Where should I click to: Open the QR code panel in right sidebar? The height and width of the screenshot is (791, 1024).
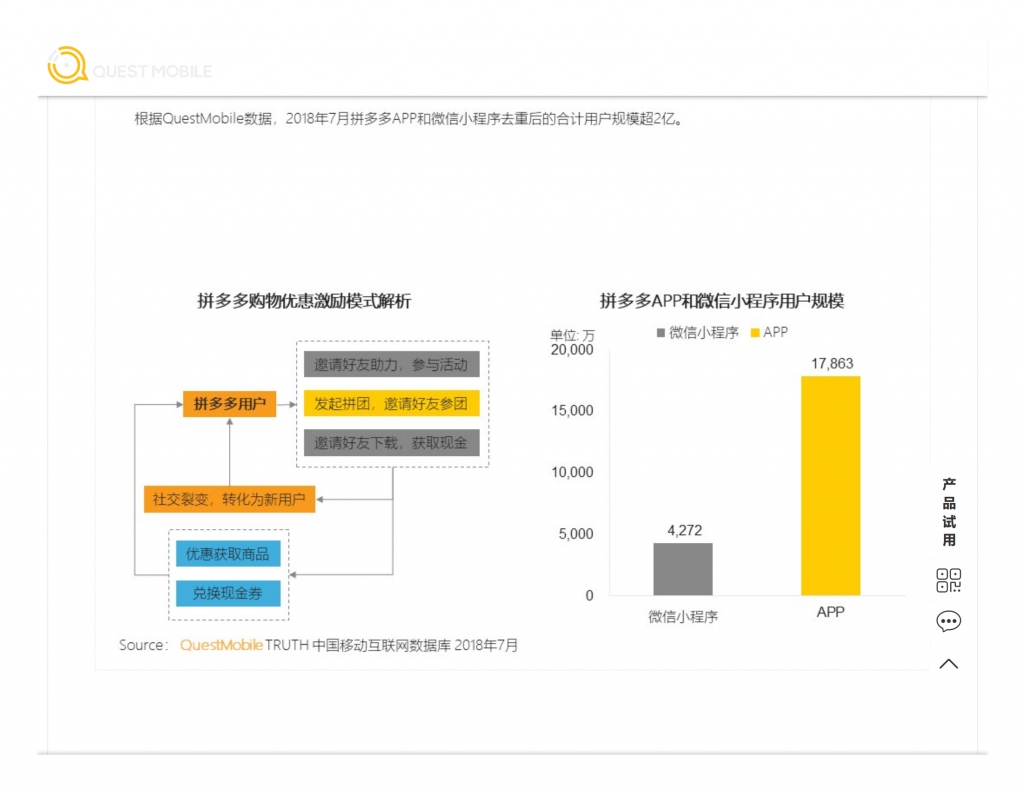click(x=948, y=581)
